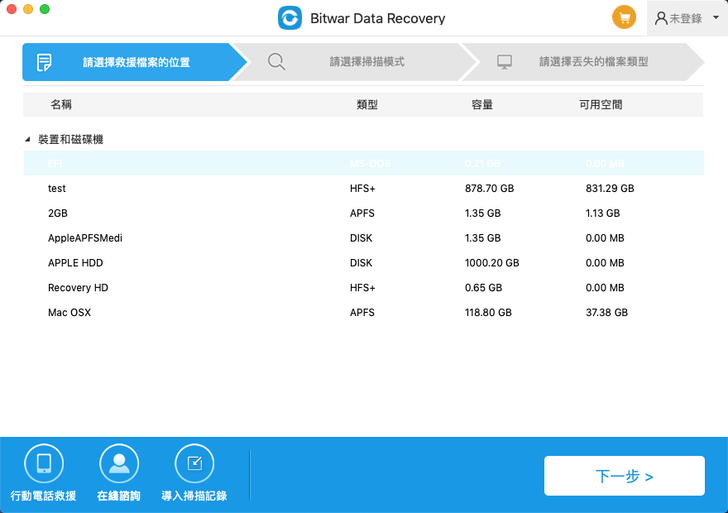This screenshot has width=728, height=513.
Task: Select the test HFS+ drive row
Action: (x=363, y=188)
